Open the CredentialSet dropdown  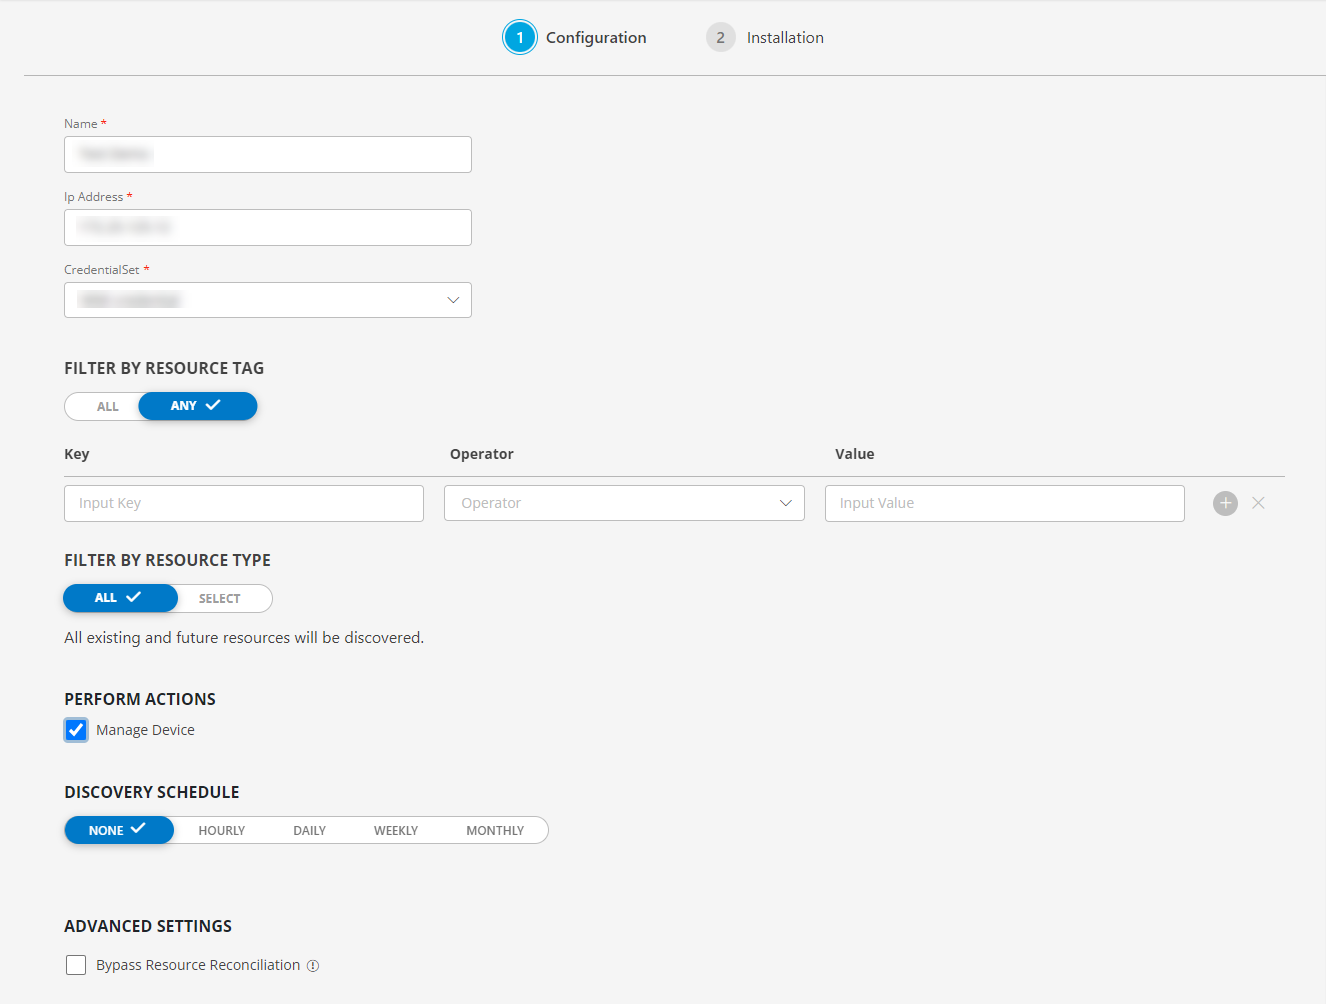click(452, 300)
